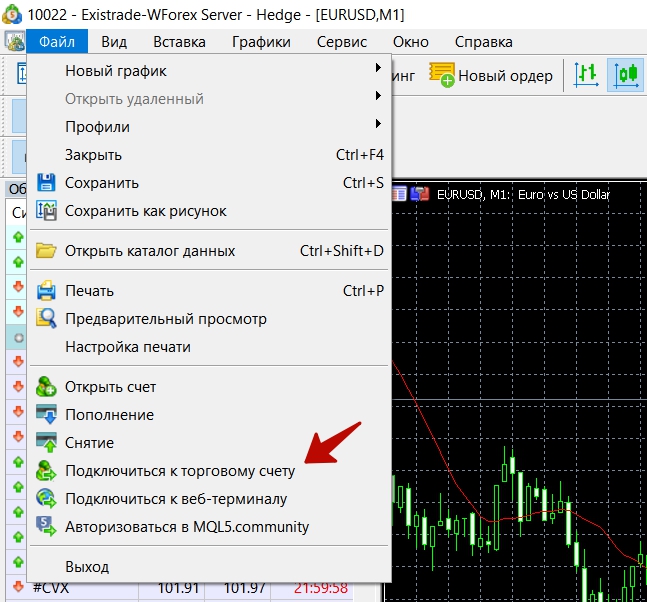Switch chart to Japanese candlesticks mode
The image size is (647, 602).
point(625,75)
